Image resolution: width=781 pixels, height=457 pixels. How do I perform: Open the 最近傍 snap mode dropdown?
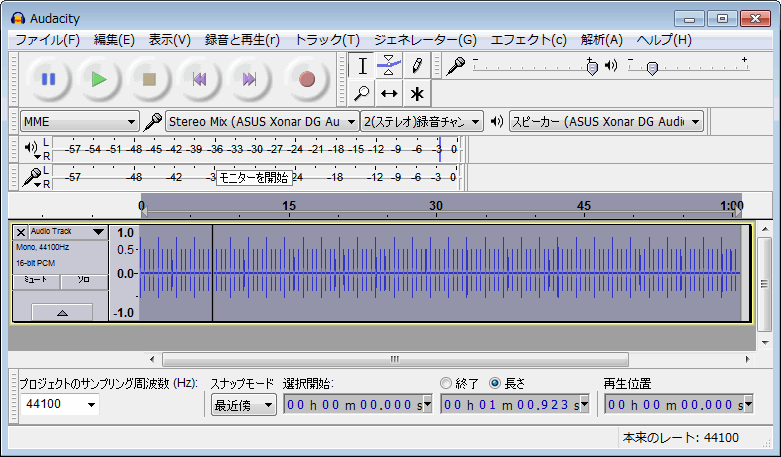(x=244, y=405)
